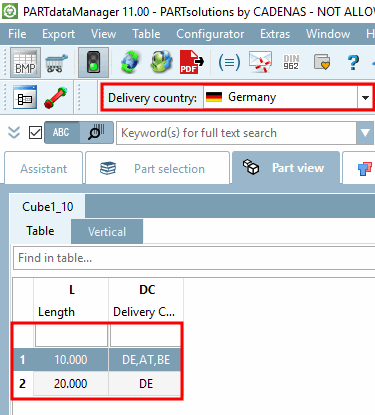The height and width of the screenshot is (415, 375).
Task: Click the Germany delivery country field
Action: point(280,97)
